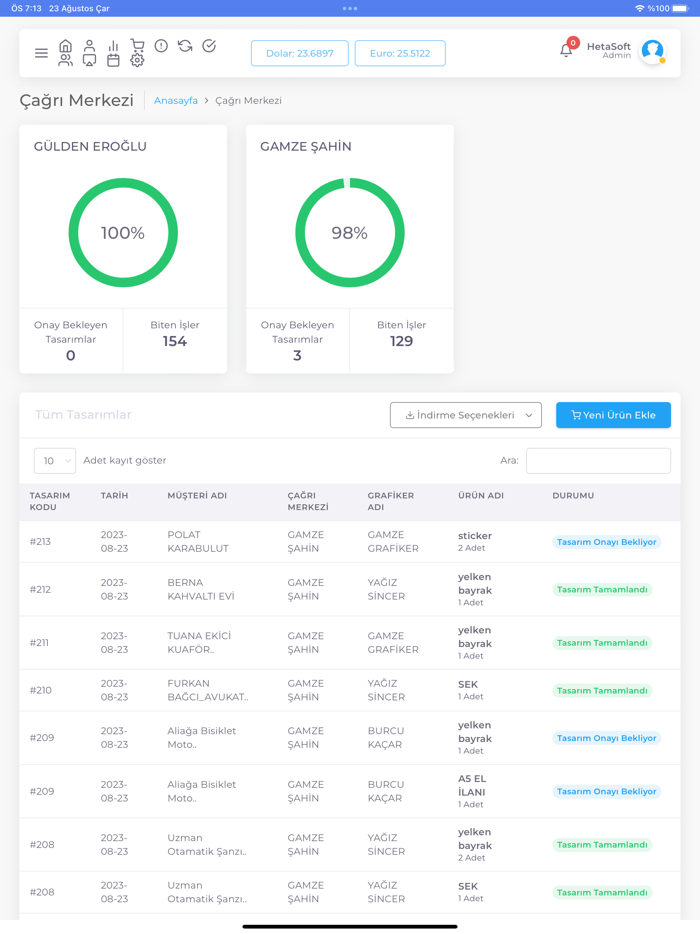Click design code #210
Viewport: 700px width, 934px height.
pos(41,690)
